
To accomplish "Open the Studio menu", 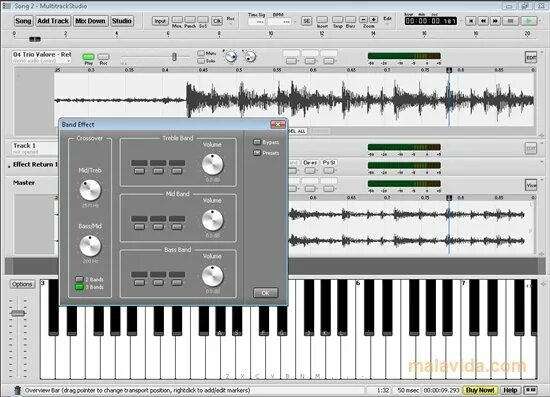I will (x=121, y=21).
